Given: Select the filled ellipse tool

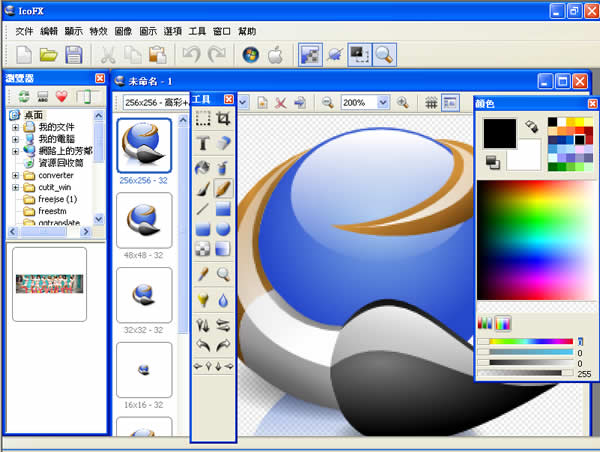Looking at the screenshot, I should tap(223, 229).
